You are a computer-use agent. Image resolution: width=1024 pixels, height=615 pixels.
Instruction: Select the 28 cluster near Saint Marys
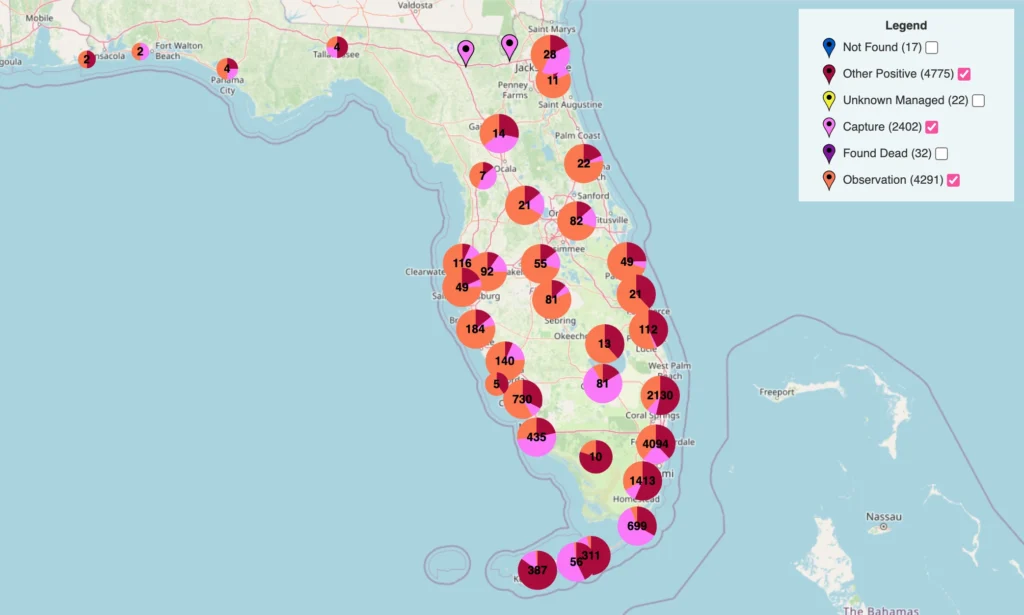pos(549,55)
